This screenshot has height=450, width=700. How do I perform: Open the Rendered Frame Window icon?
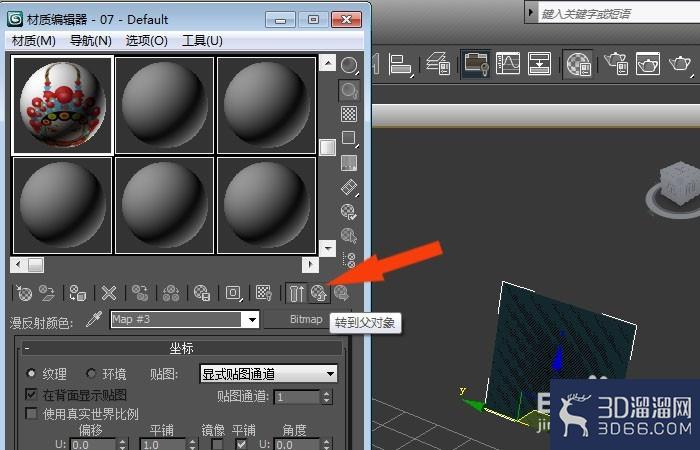click(648, 64)
